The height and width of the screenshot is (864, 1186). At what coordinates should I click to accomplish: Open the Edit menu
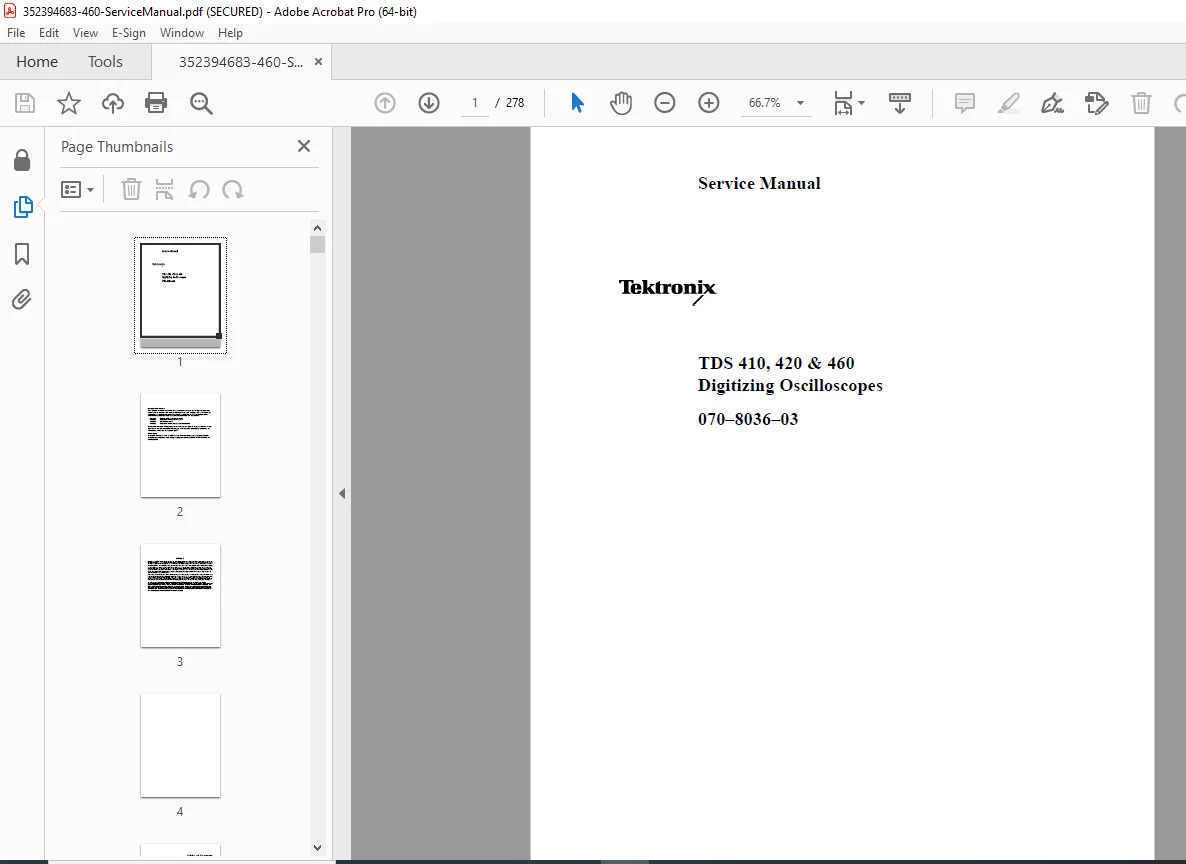tap(49, 33)
